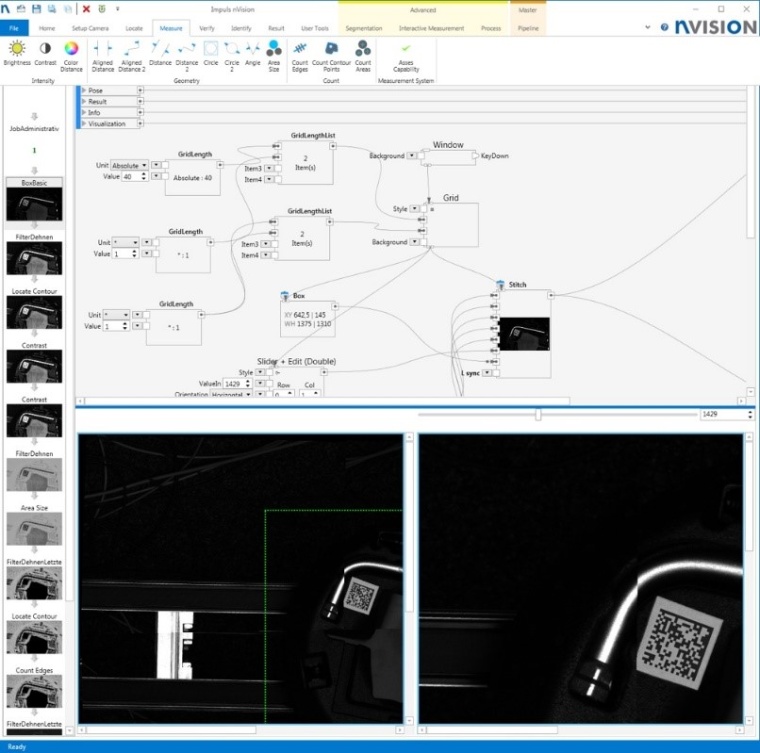Select the Aligned Distance tool
This screenshot has width=760, height=753.
coord(102,50)
